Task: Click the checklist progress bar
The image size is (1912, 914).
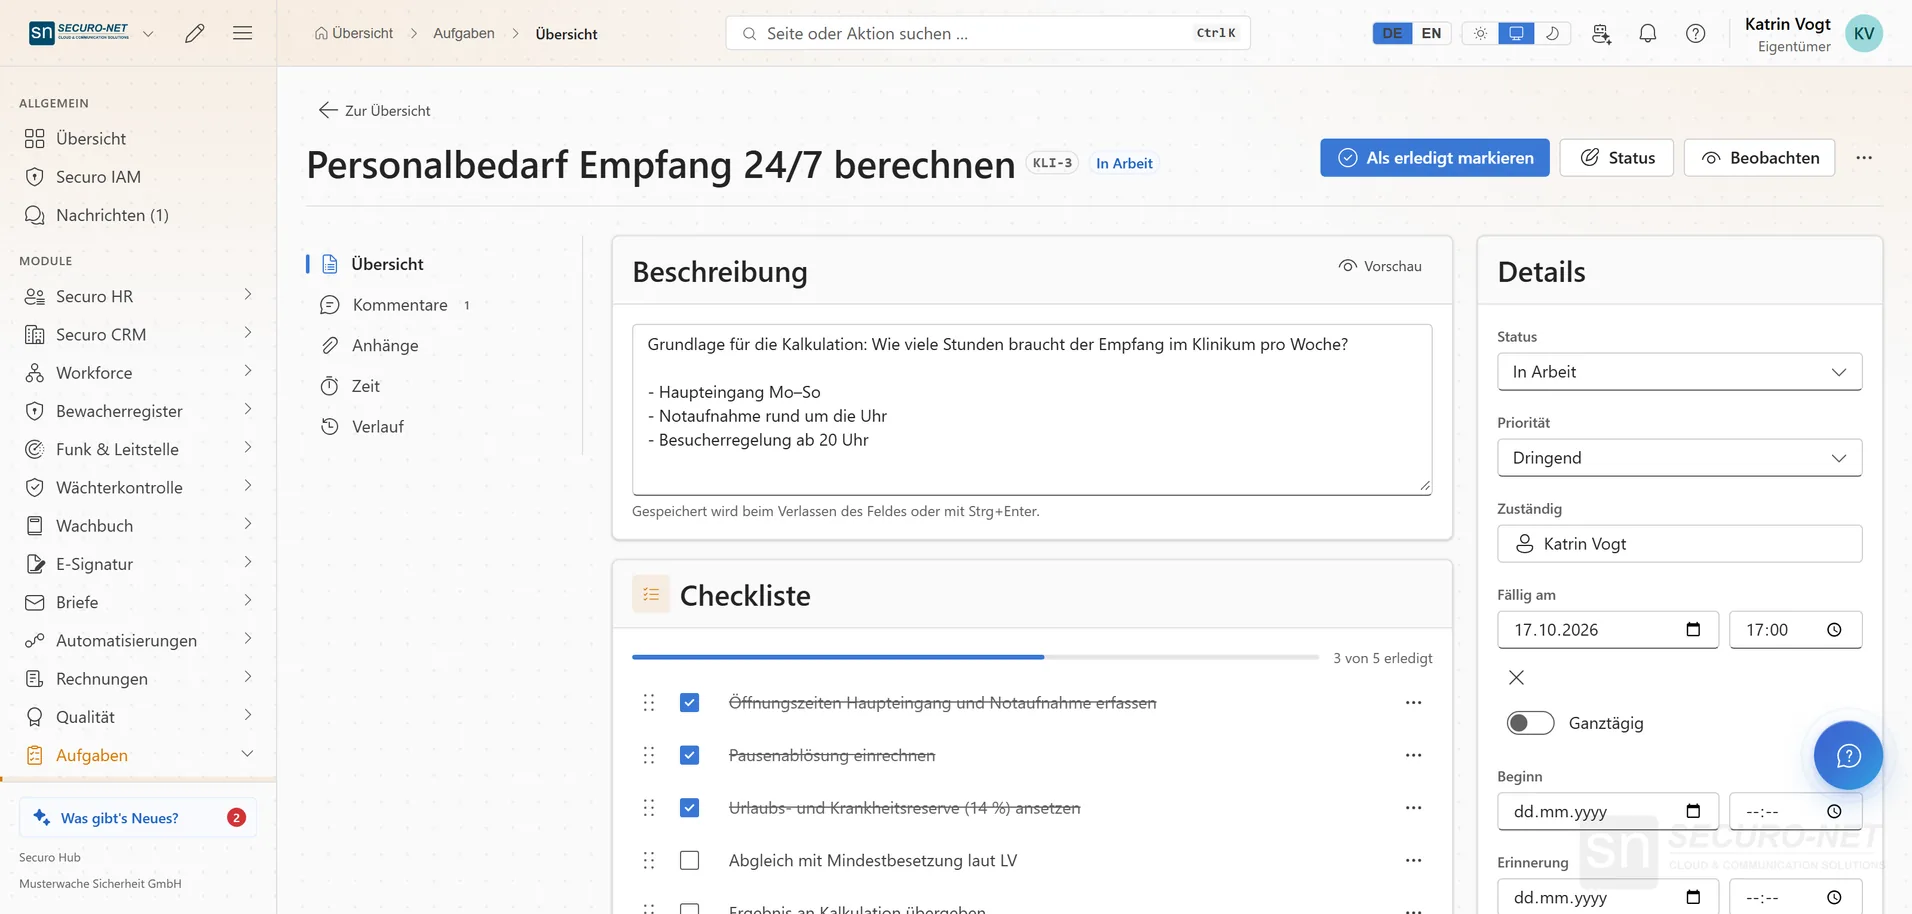Action: 975,657
